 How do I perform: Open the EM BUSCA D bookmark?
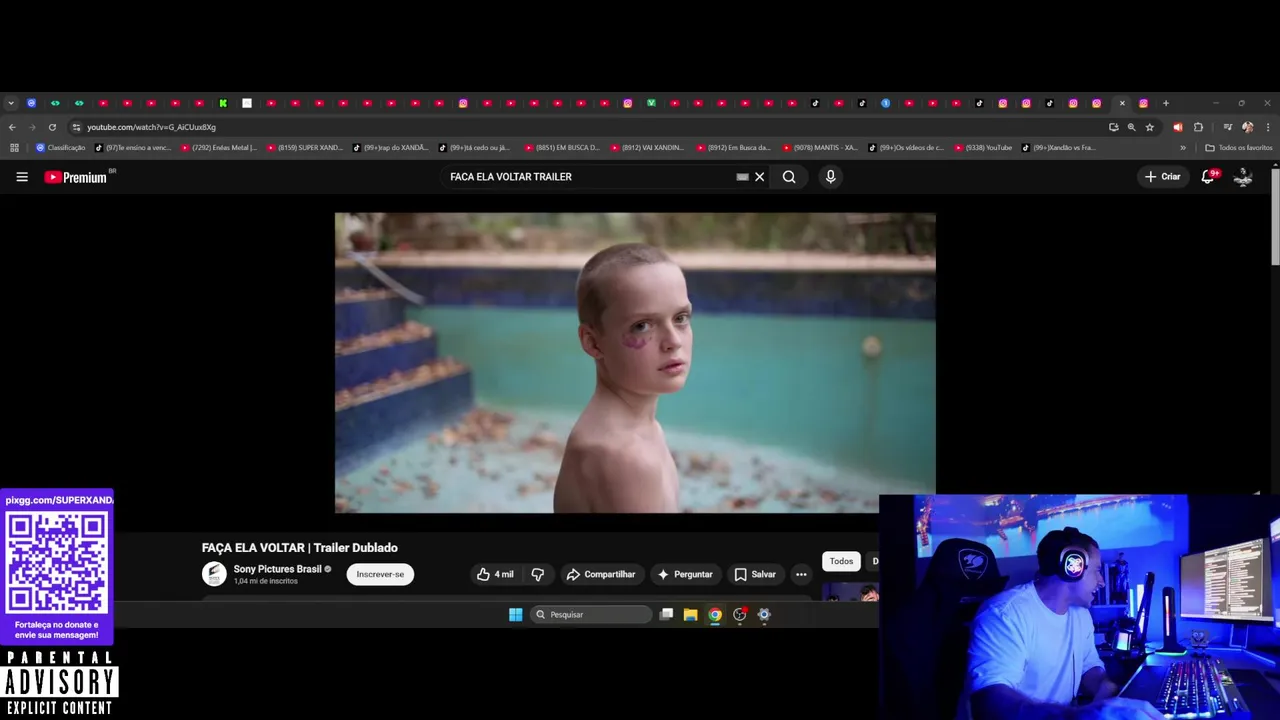(562, 148)
